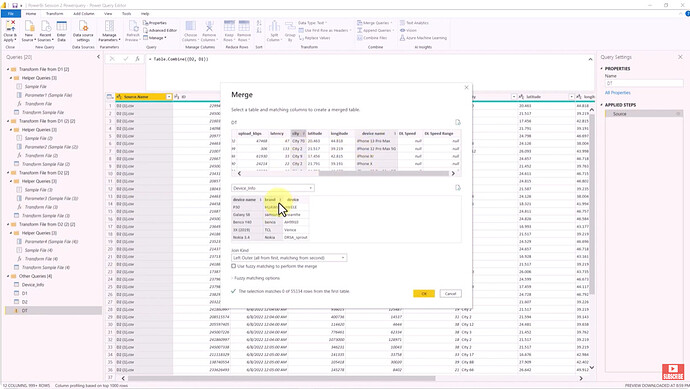Collapse Transform File from D2 [2] group
The width and height of the screenshot is (690, 389).
coord(8,173)
